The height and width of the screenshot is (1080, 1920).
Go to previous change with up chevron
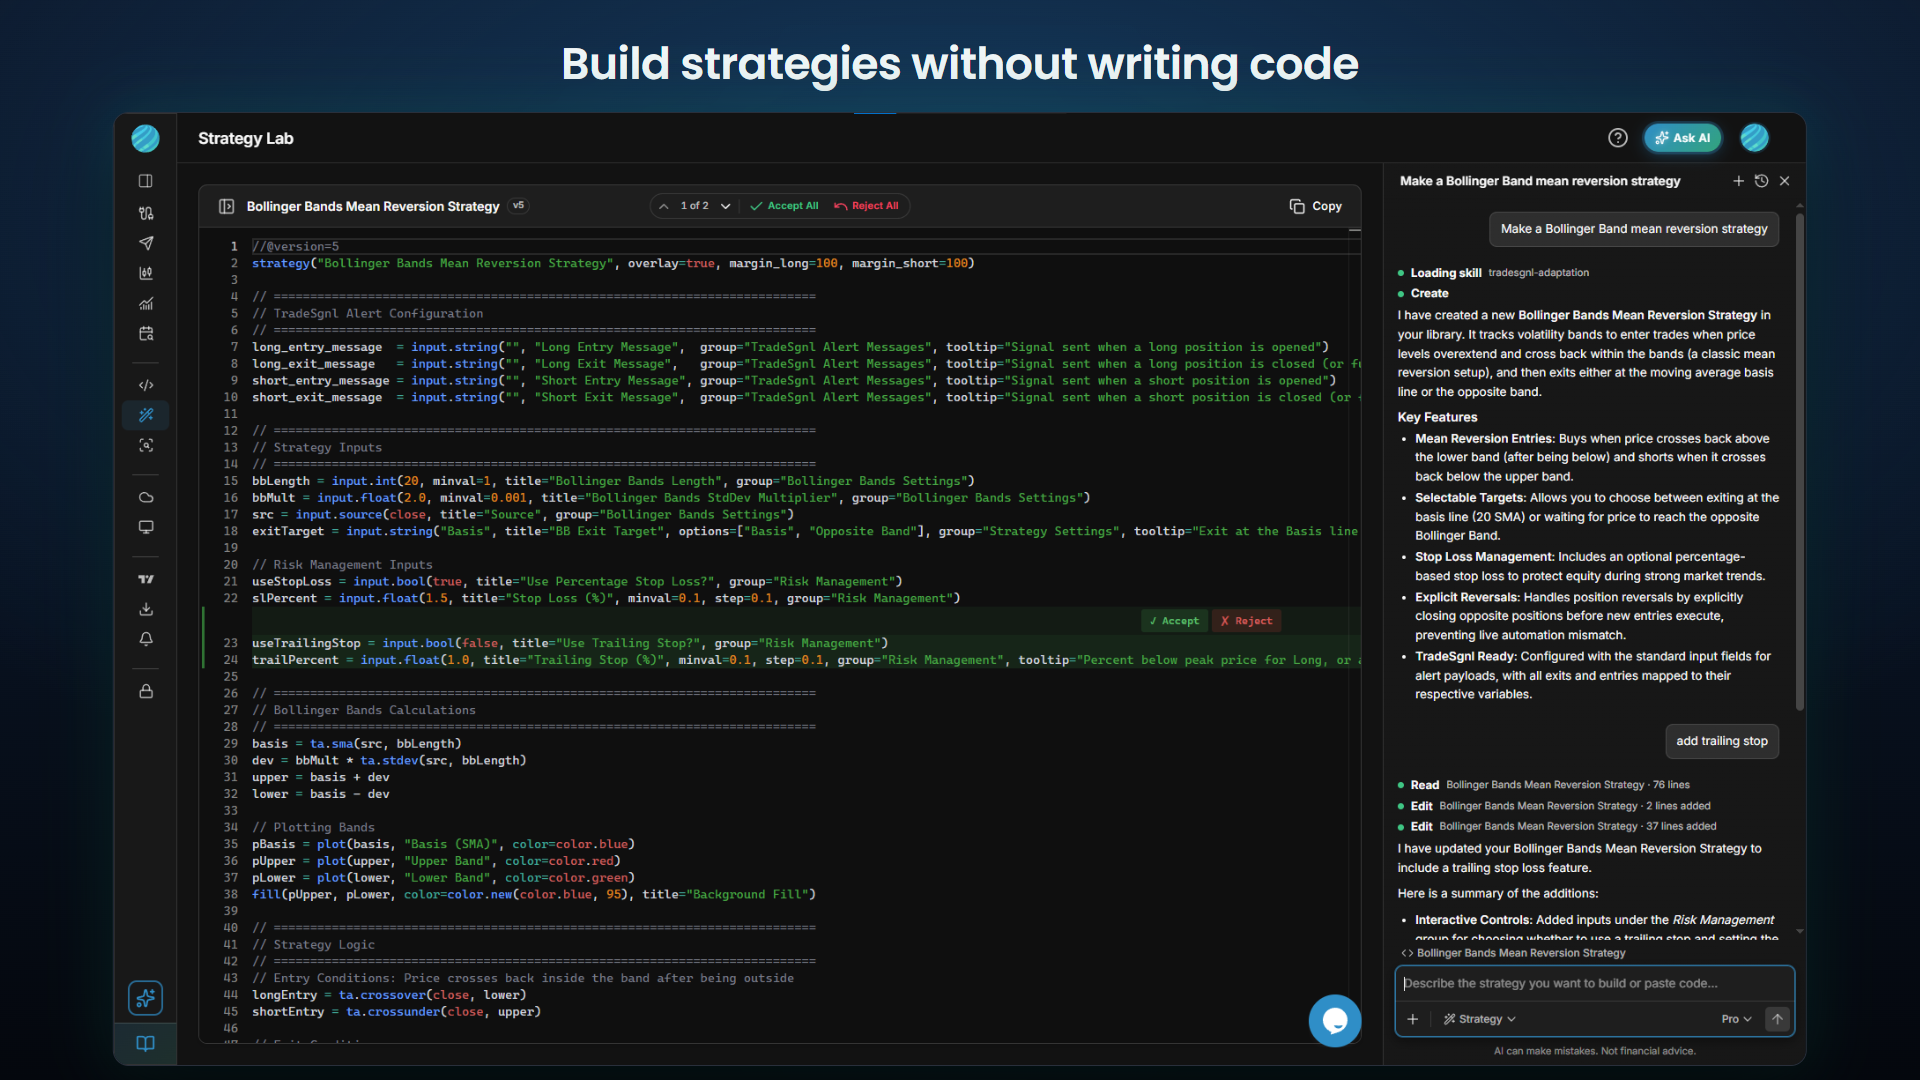[664, 206]
